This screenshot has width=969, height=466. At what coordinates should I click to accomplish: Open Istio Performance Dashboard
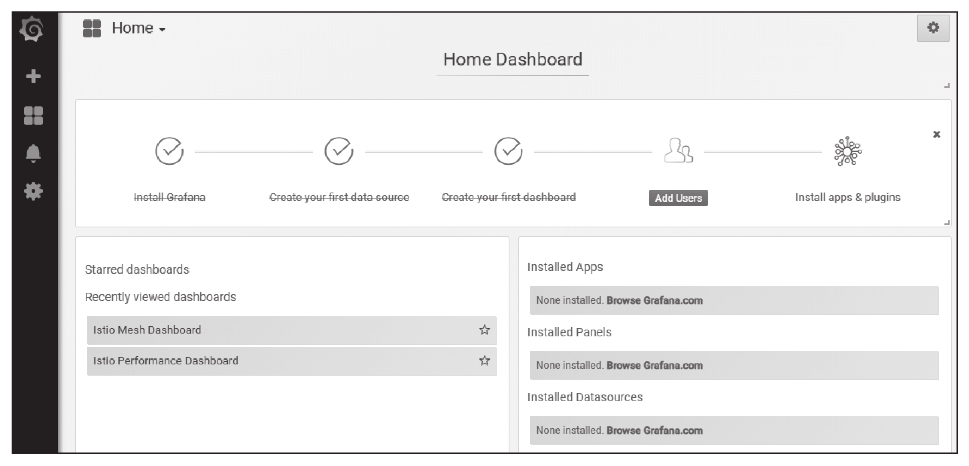point(166,361)
